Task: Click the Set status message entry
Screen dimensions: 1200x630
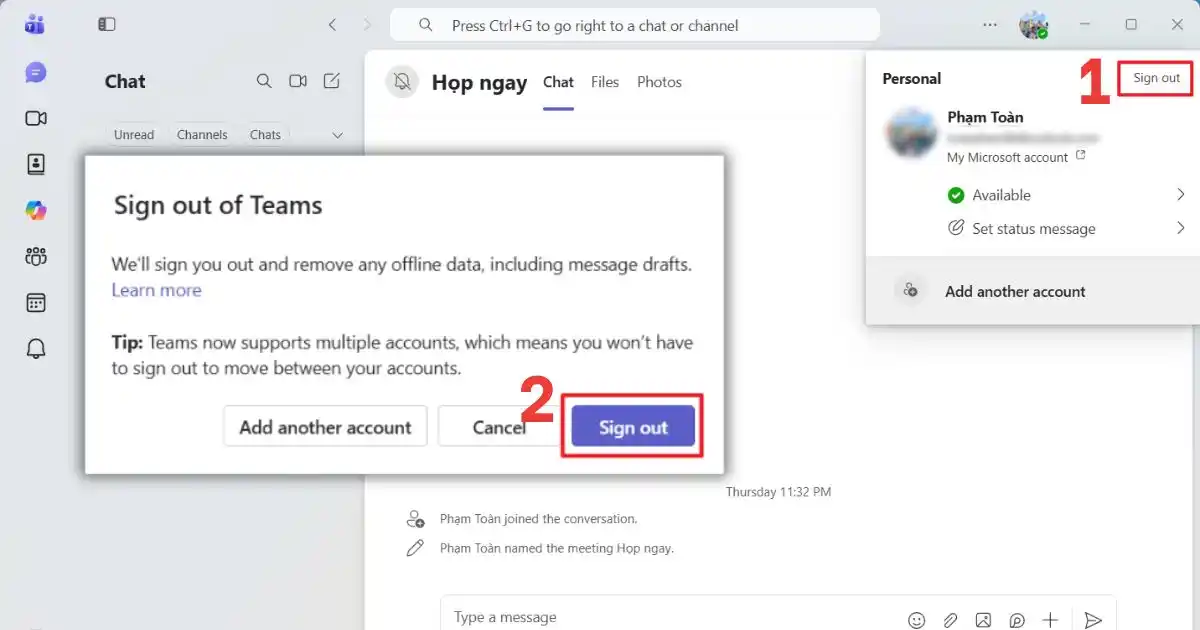Action: [x=1034, y=229]
